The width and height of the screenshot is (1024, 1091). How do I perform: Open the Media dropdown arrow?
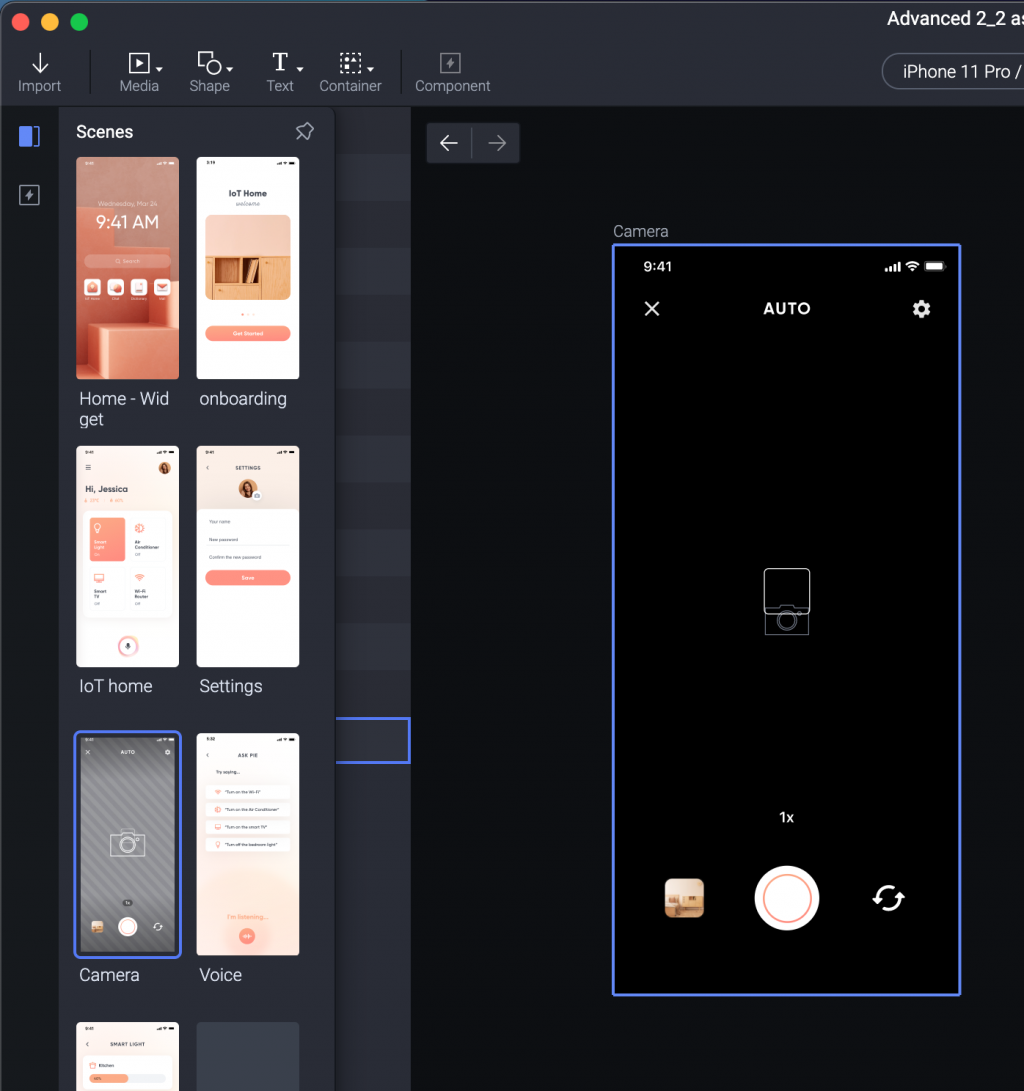click(159, 69)
